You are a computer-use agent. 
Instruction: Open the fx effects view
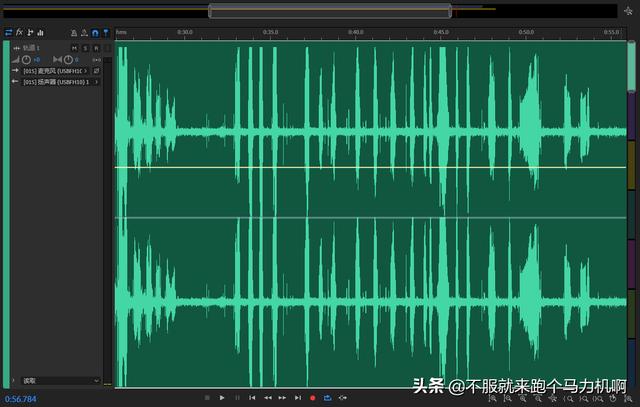19,32
